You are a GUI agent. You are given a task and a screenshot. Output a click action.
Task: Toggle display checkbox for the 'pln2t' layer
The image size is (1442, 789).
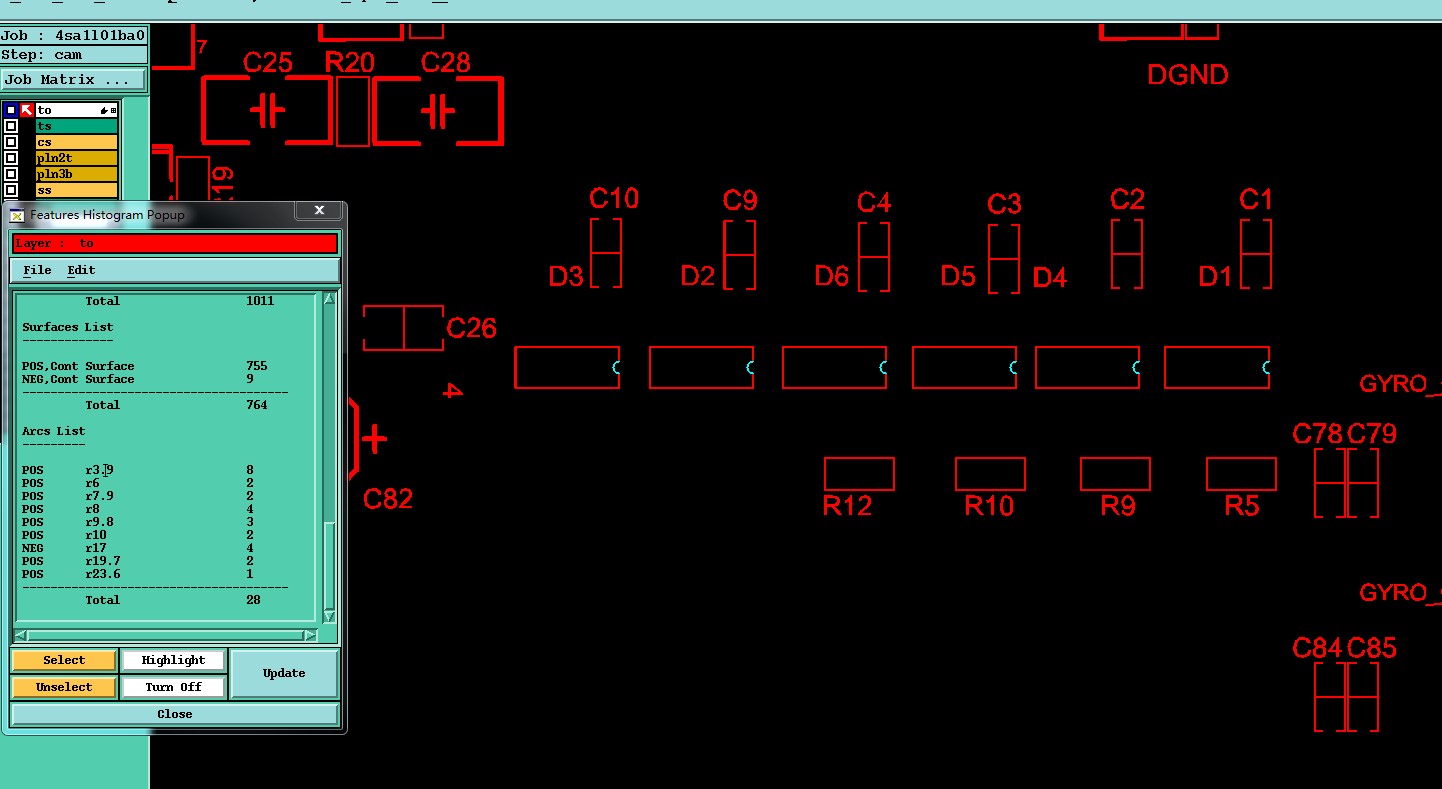(x=11, y=158)
